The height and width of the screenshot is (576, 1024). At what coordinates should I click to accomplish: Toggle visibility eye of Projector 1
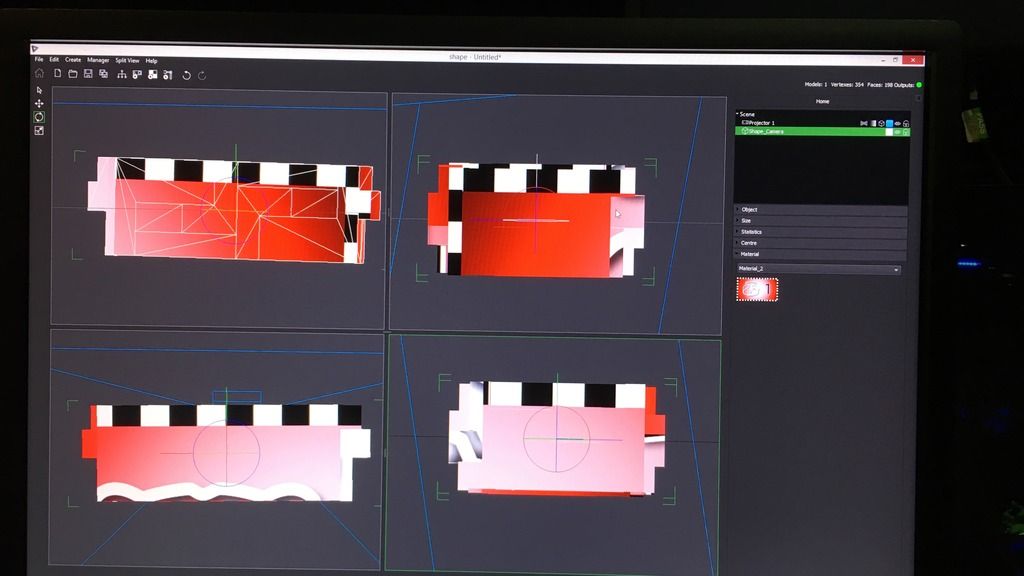tap(897, 123)
